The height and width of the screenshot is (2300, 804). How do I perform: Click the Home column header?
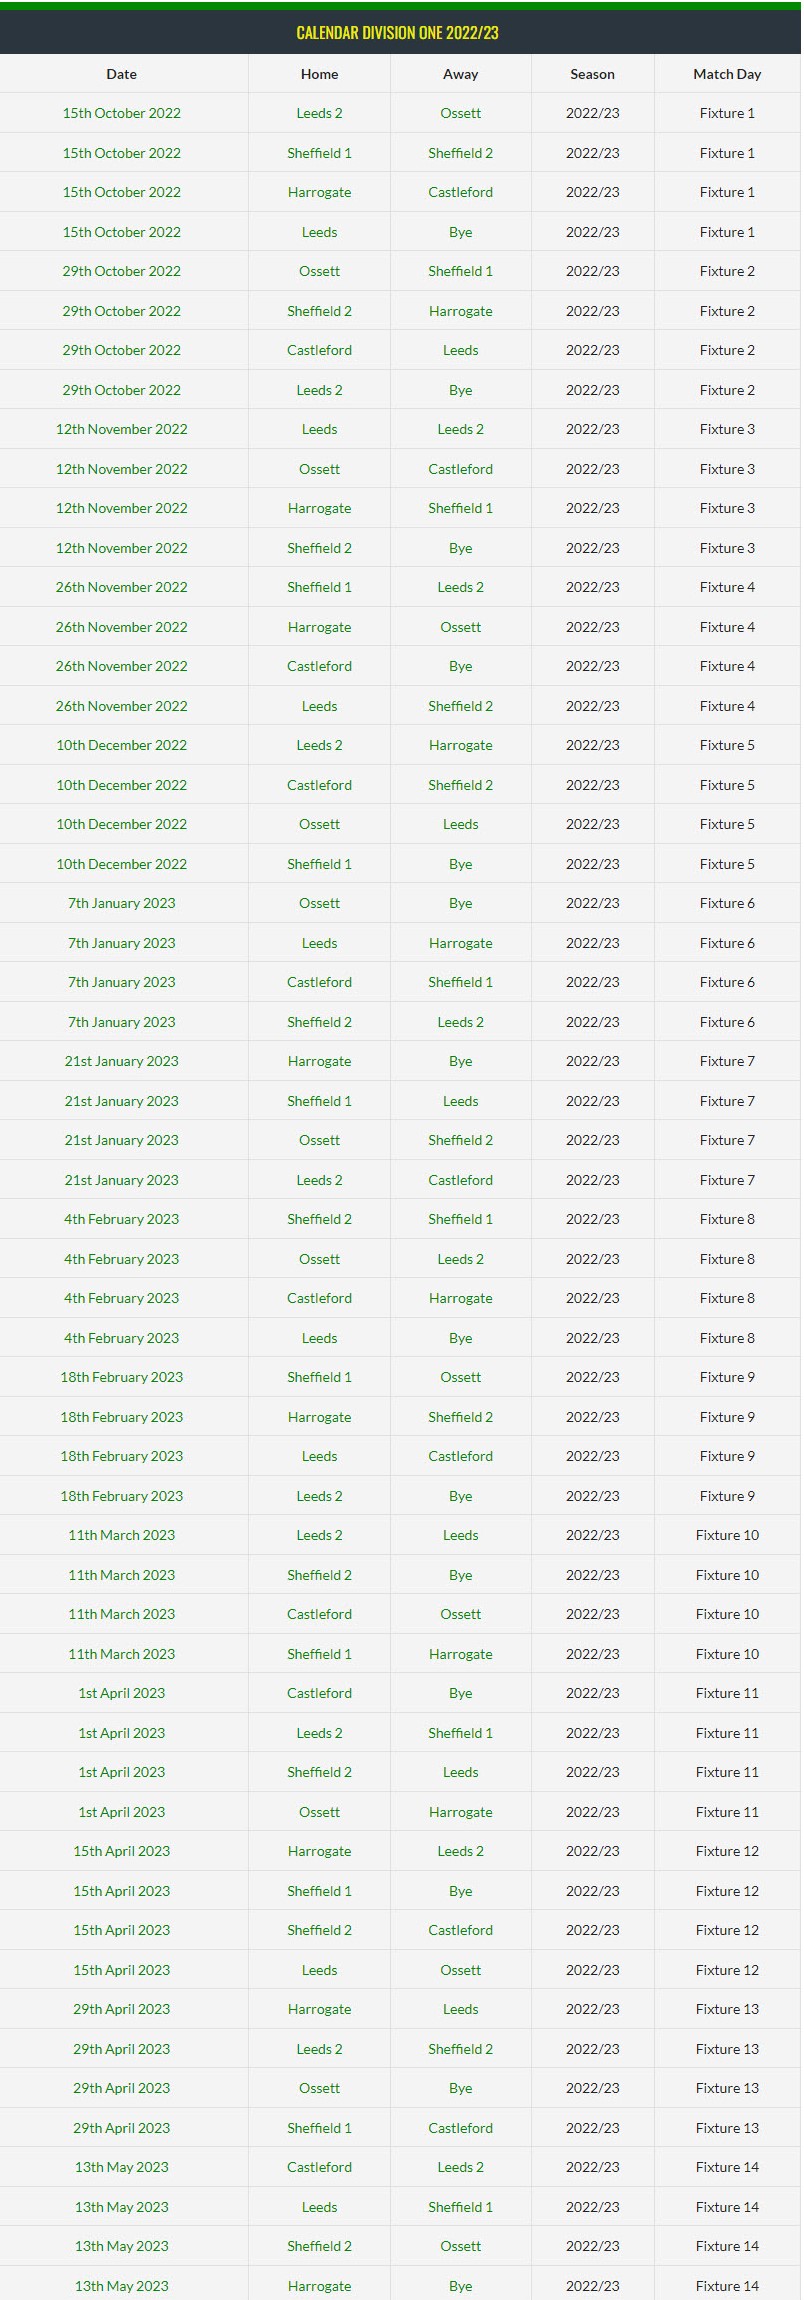319,74
